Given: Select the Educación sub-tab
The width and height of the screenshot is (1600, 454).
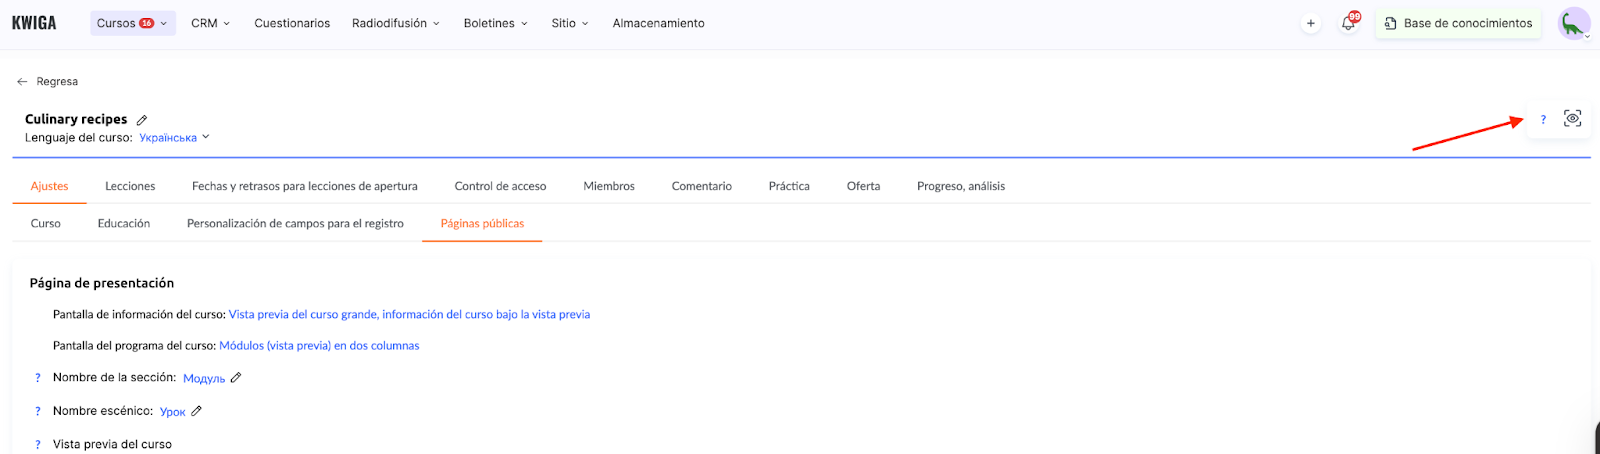Looking at the screenshot, I should (x=124, y=224).
